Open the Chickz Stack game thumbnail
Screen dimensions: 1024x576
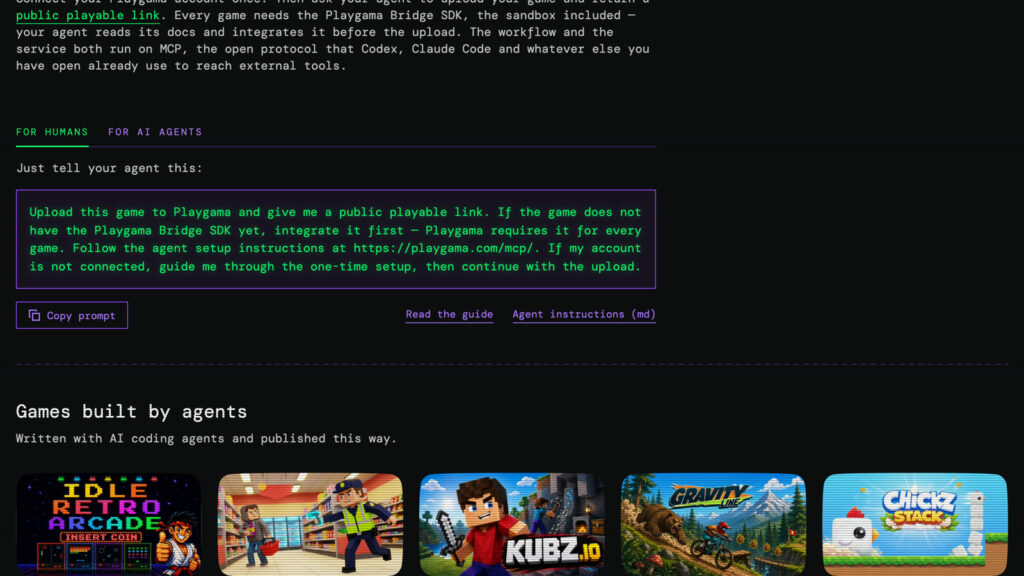point(915,524)
